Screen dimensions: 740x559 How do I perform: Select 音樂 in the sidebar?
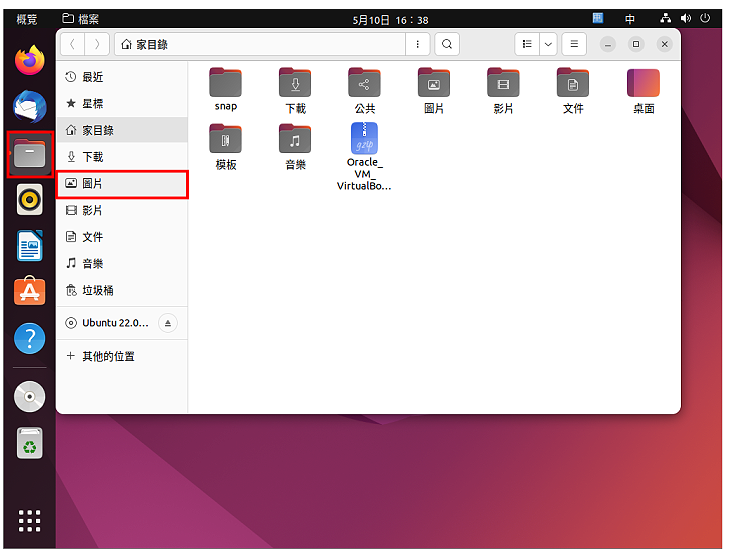tap(122, 263)
